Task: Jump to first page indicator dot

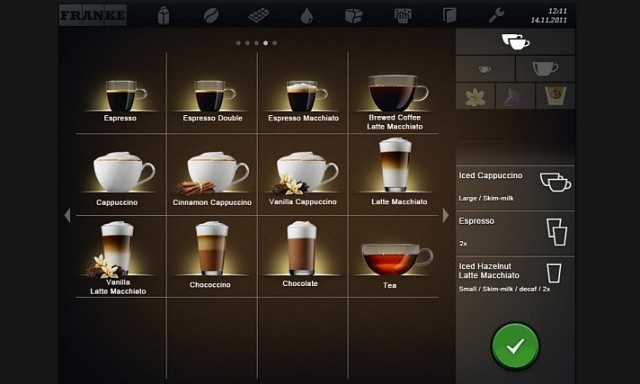Action: pos(238,43)
